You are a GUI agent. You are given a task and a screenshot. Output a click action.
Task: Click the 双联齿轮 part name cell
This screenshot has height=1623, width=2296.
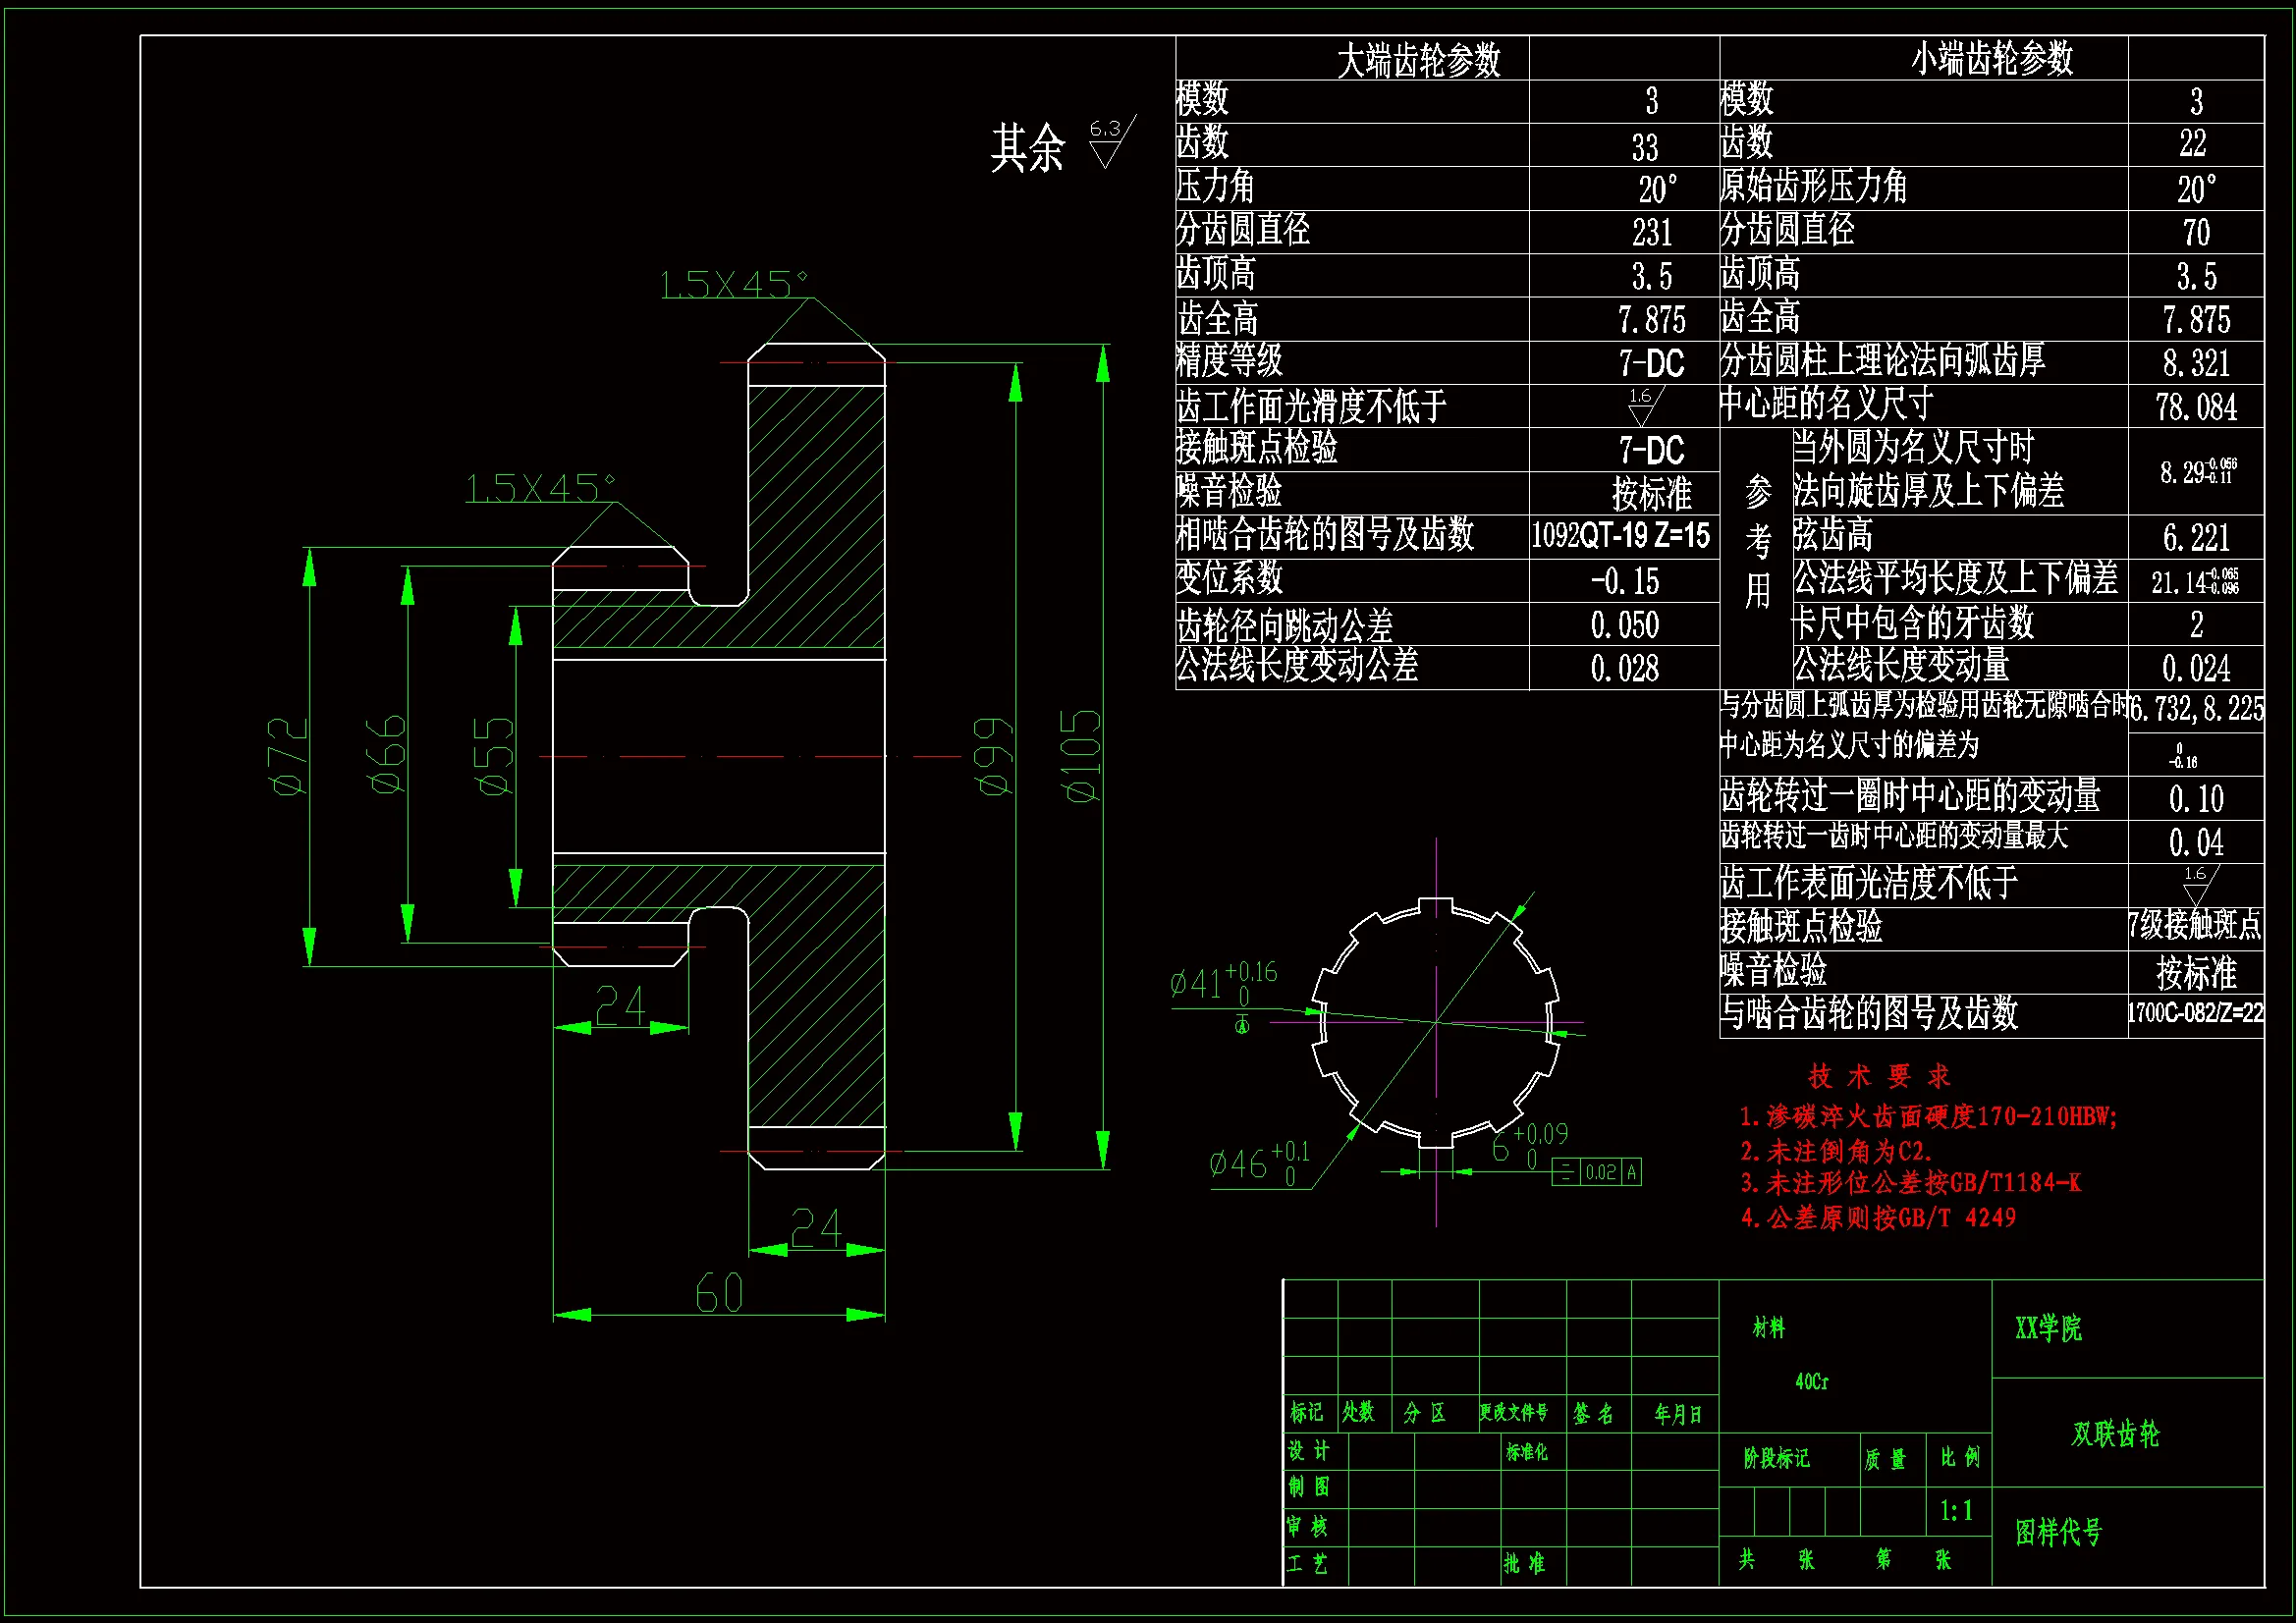click(2115, 1434)
